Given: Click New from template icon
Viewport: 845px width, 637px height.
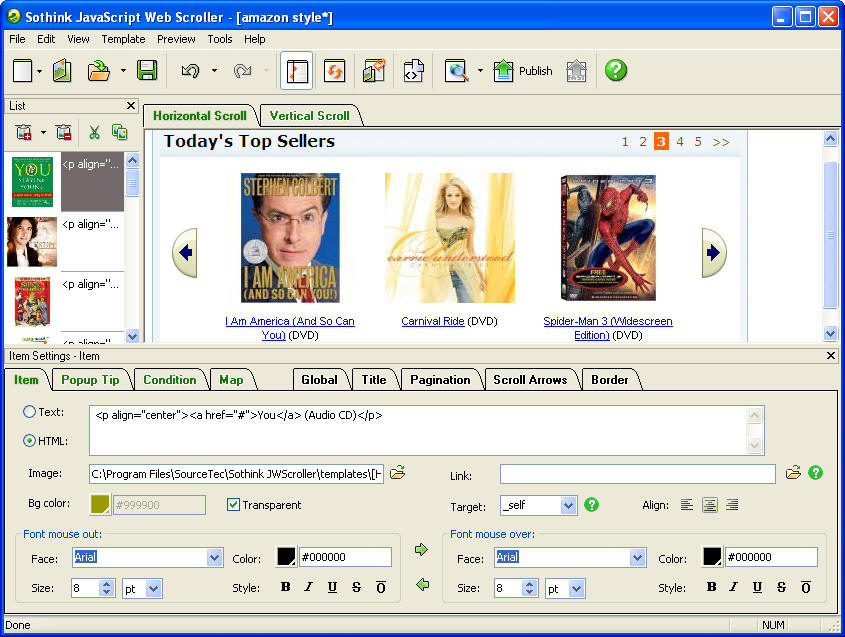Looking at the screenshot, I should [x=61, y=71].
